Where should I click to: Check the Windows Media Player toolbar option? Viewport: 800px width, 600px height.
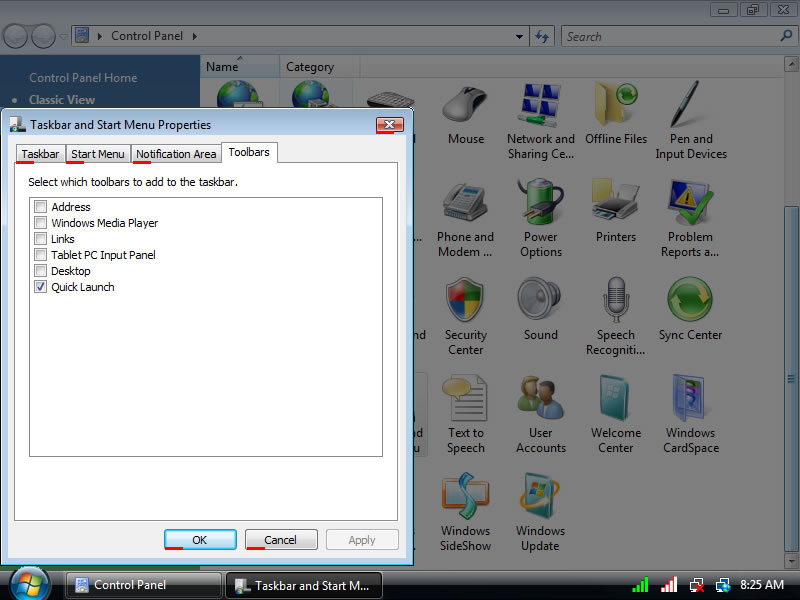pyautogui.click(x=41, y=223)
